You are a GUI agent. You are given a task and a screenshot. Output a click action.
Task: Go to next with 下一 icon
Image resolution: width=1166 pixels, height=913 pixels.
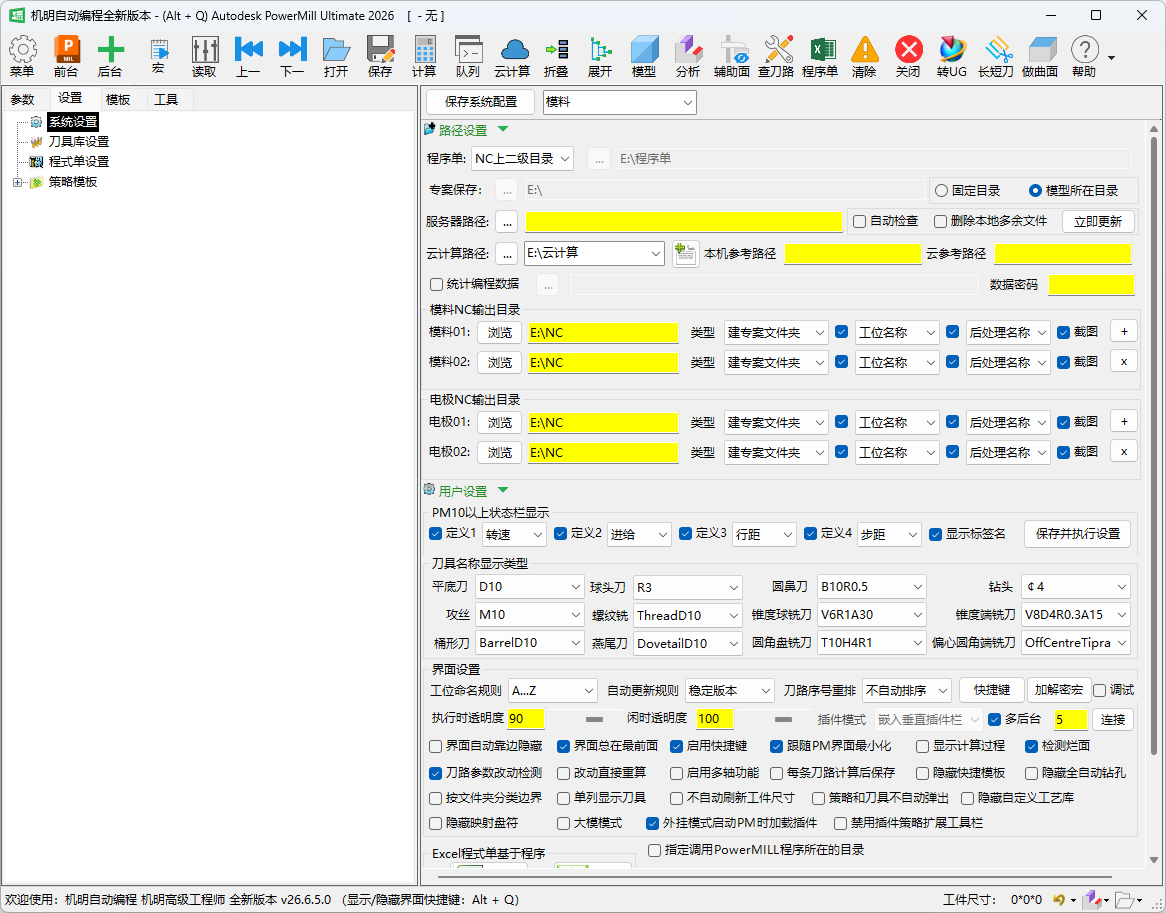pyautogui.click(x=292, y=57)
